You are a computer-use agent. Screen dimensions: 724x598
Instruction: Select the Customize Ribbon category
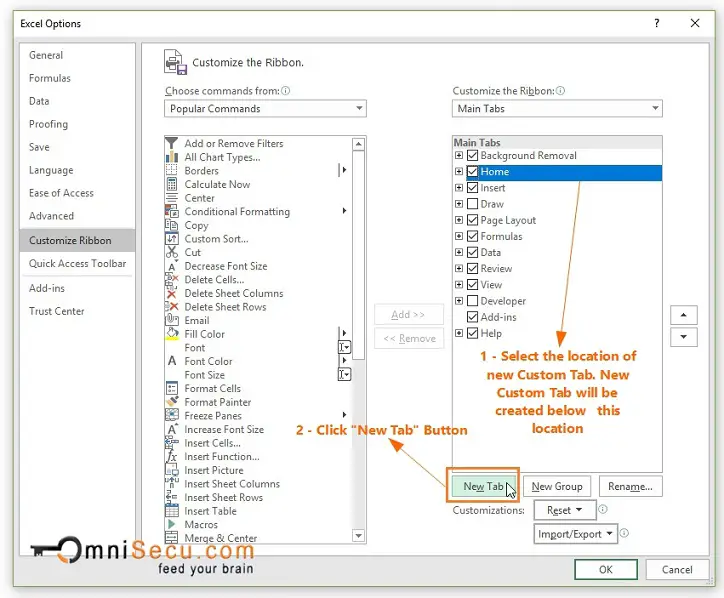click(77, 240)
